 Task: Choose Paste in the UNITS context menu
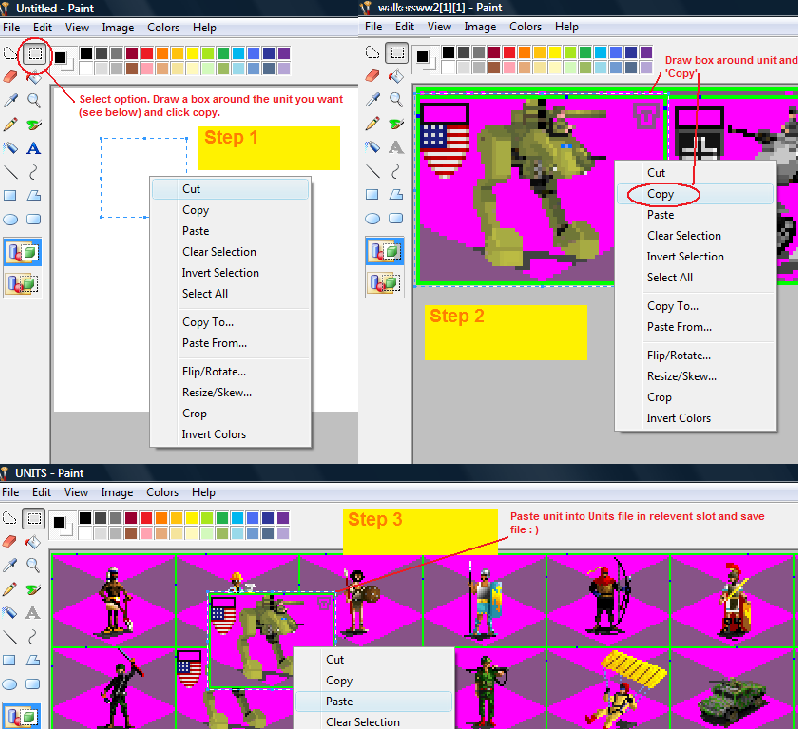(339, 701)
